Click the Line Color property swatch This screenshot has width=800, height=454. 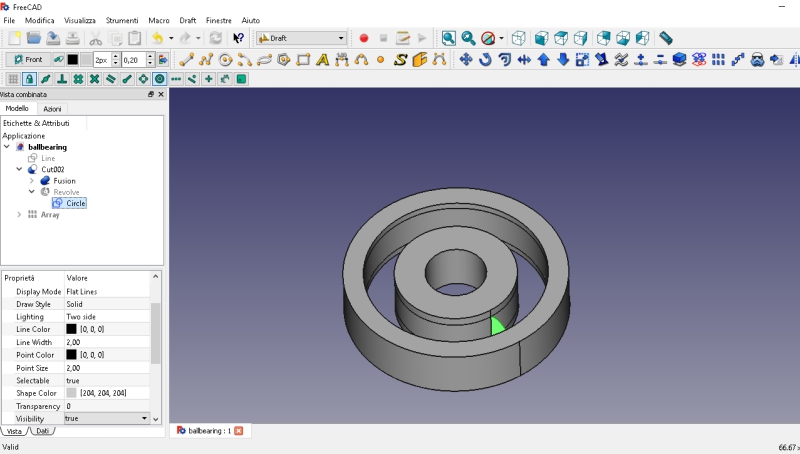[71, 329]
